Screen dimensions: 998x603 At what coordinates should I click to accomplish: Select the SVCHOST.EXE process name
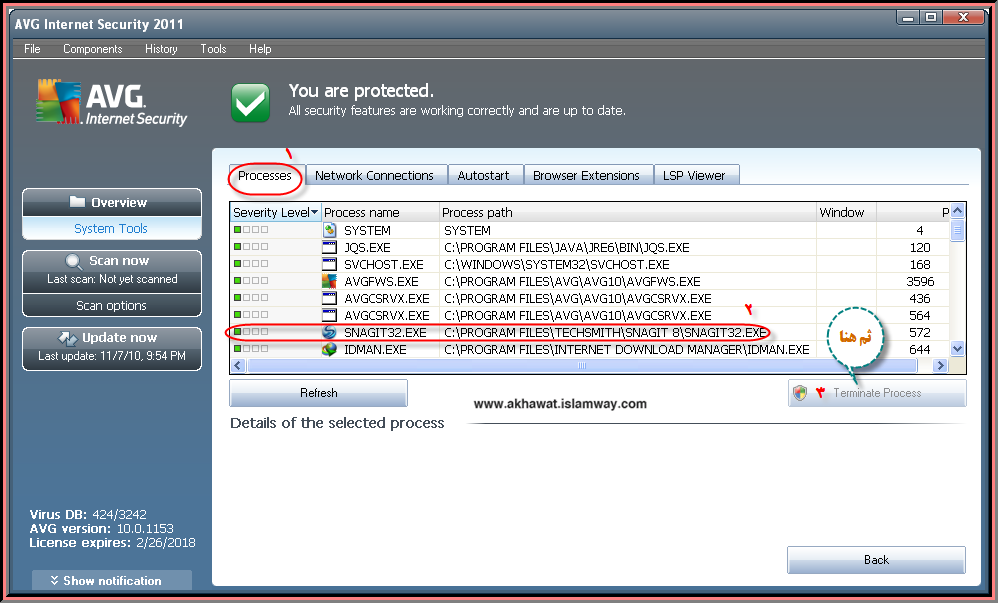click(384, 264)
